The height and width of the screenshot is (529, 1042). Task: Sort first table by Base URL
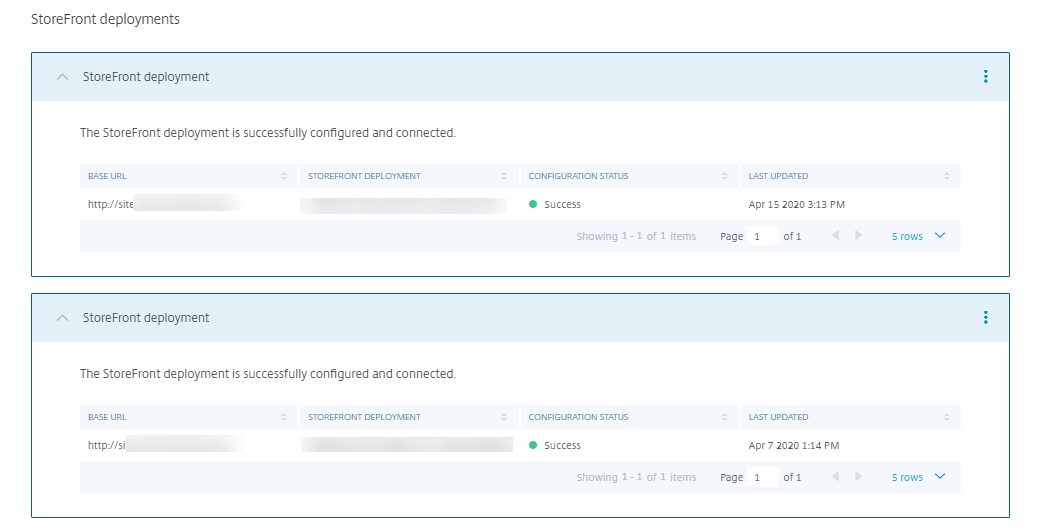point(284,176)
